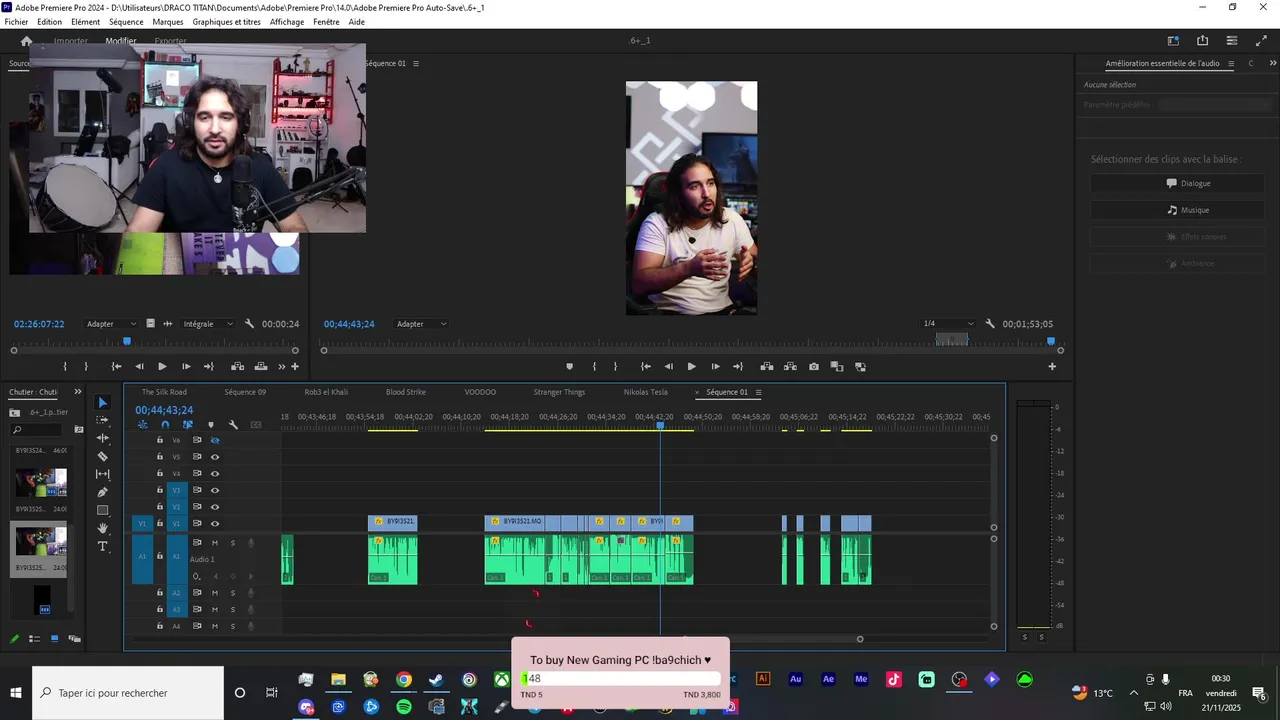Open the Quick Export share icon
The height and width of the screenshot is (720, 1280).
(1202, 41)
